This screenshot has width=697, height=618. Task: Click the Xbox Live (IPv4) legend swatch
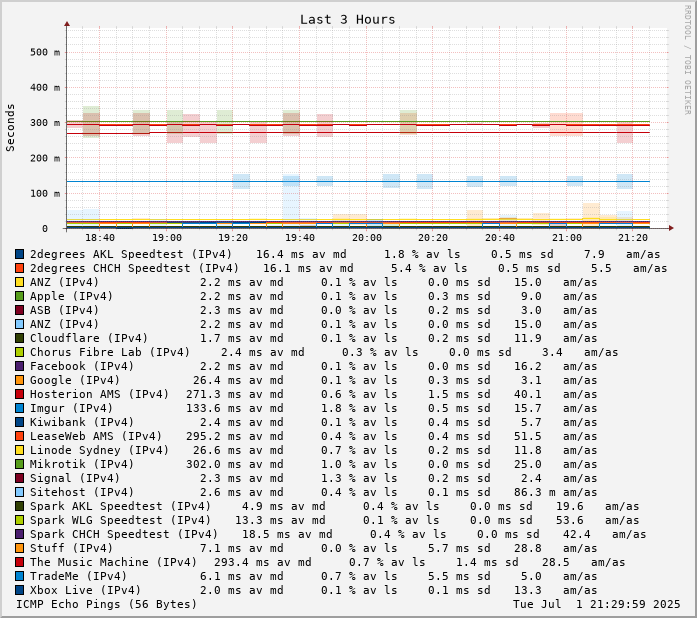pyautogui.click(x=19, y=590)
